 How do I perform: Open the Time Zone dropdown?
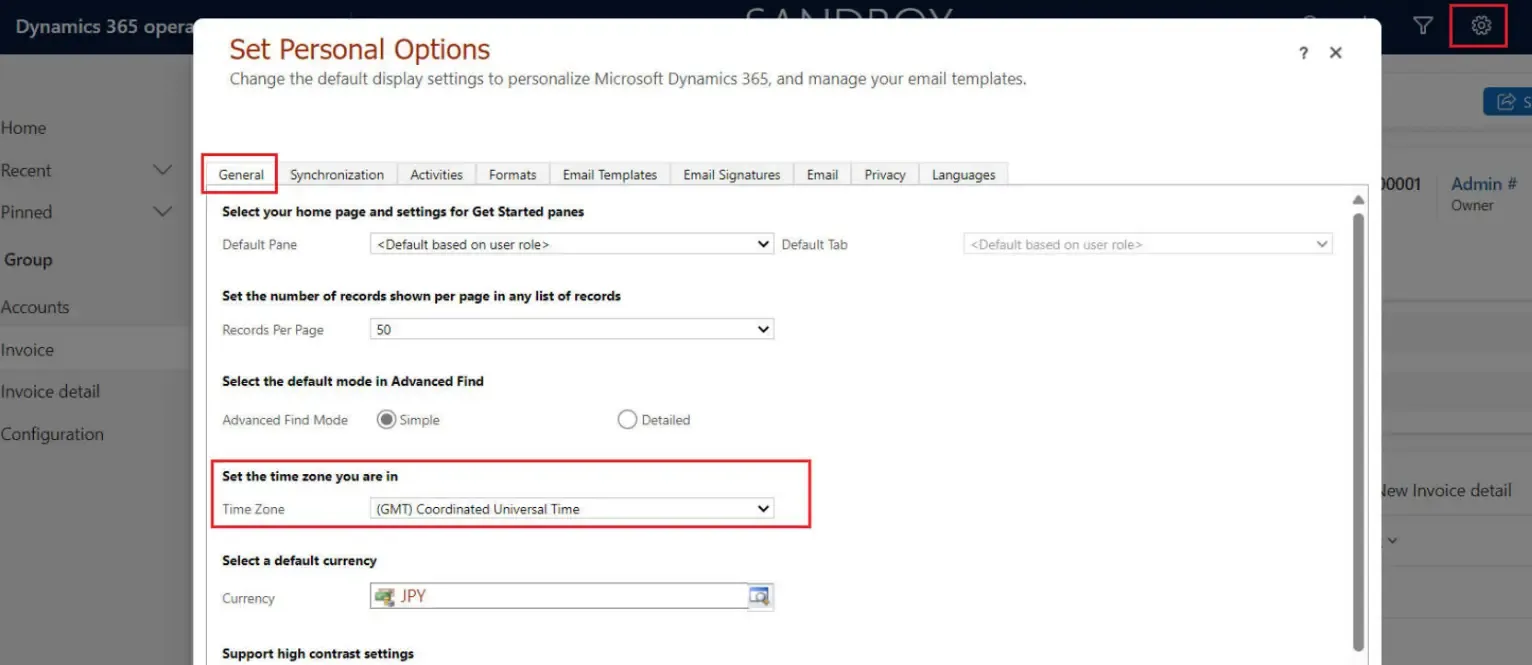[x=571, y=509]
